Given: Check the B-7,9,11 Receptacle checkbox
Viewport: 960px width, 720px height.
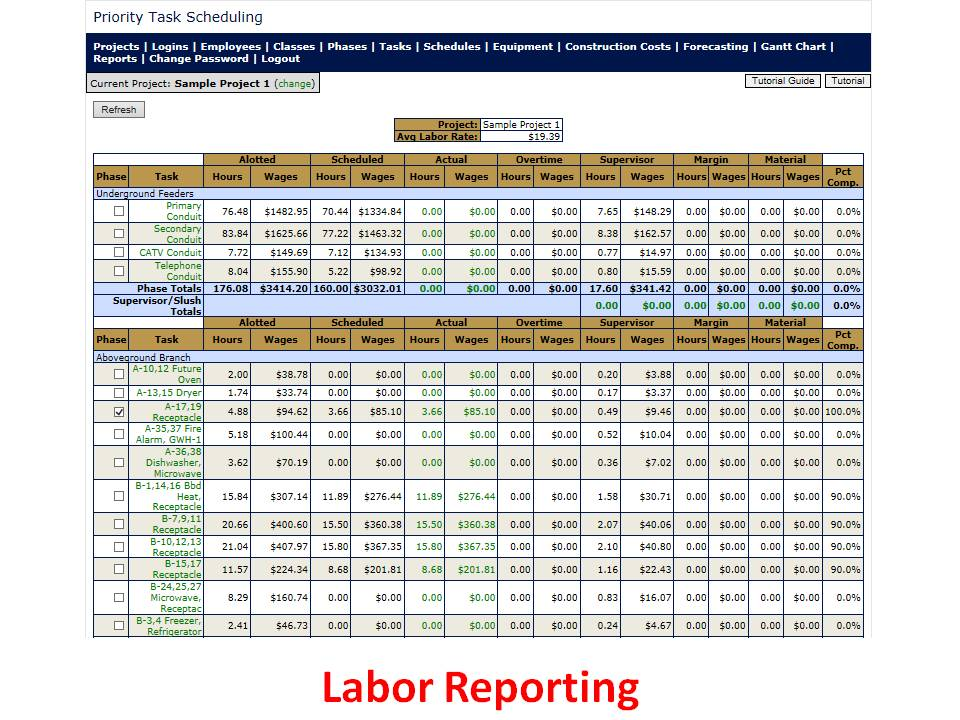Looking at the screenshot, I should coord(119,525).
